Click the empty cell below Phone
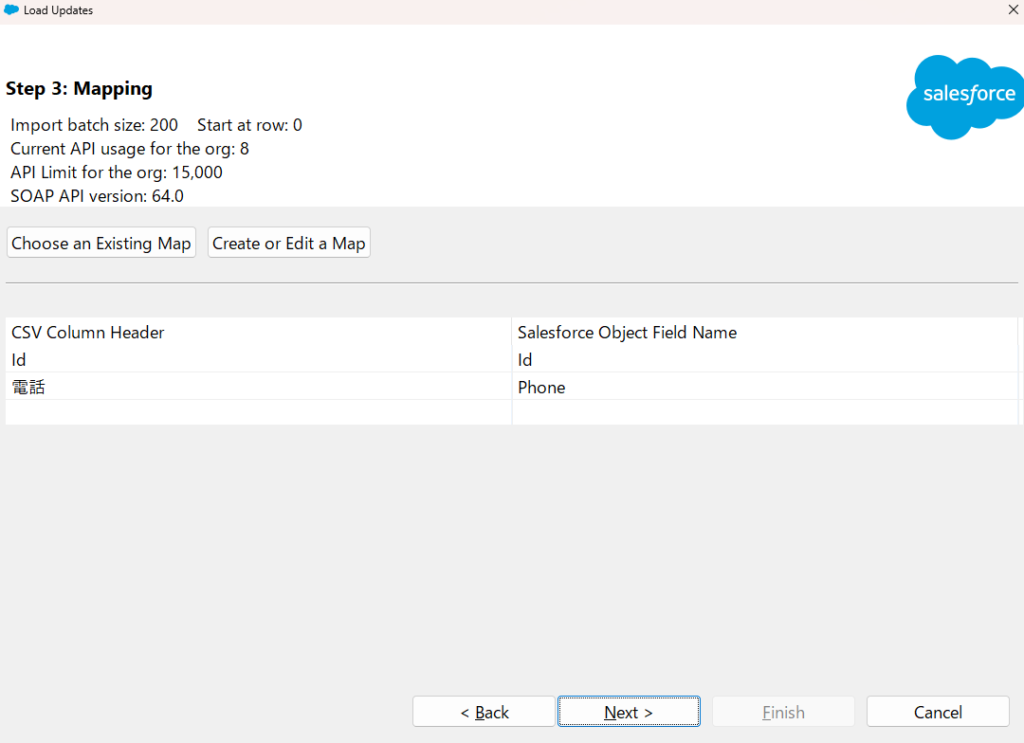This screenshot has height=743, width=1024. [x=764, y=412]
